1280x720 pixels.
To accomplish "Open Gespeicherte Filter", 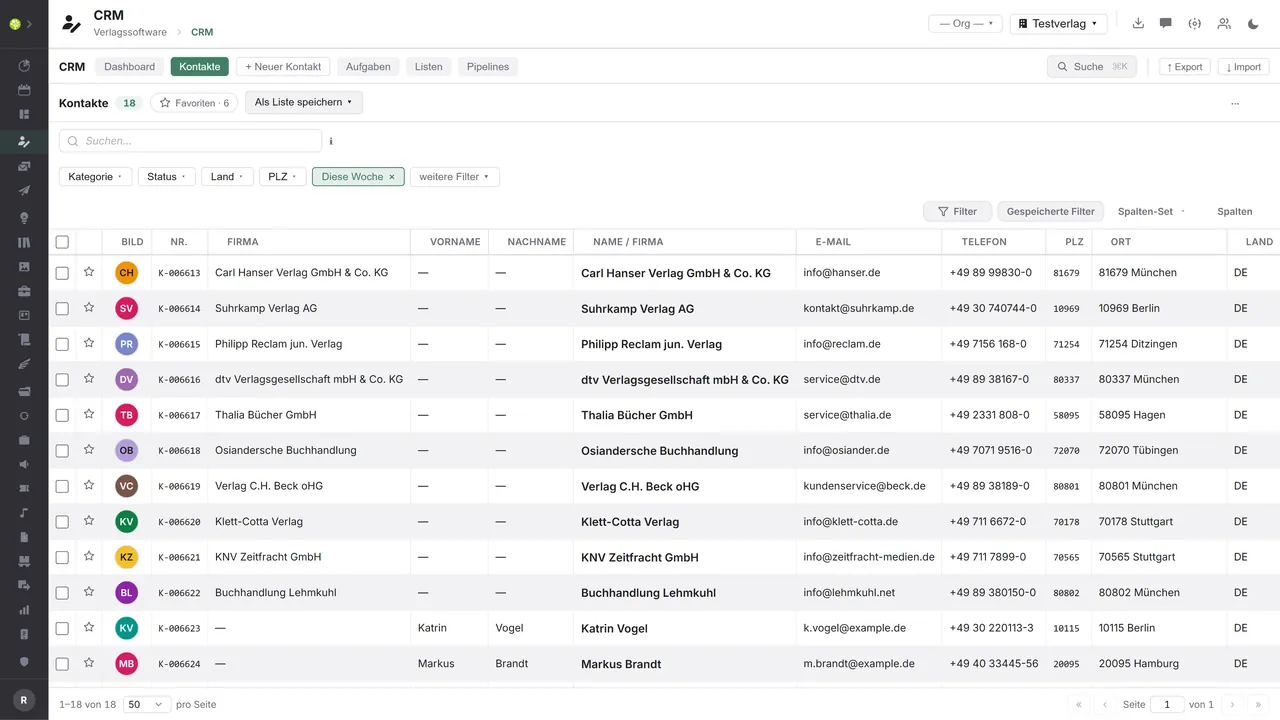I will point(1050,211).
